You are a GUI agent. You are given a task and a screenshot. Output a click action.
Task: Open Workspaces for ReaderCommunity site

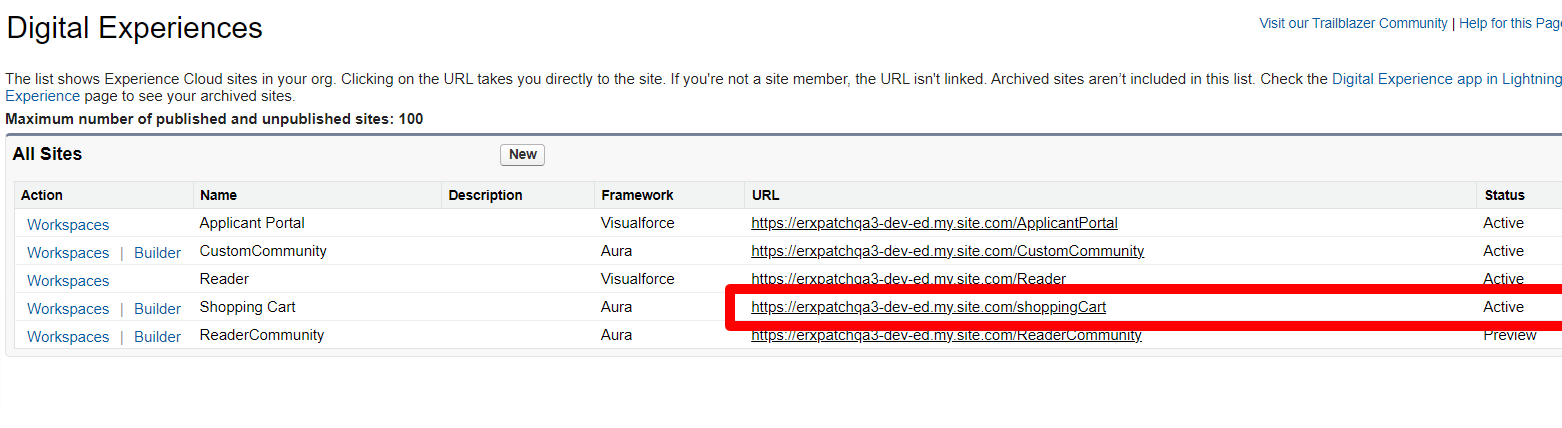tap(68, 337)
